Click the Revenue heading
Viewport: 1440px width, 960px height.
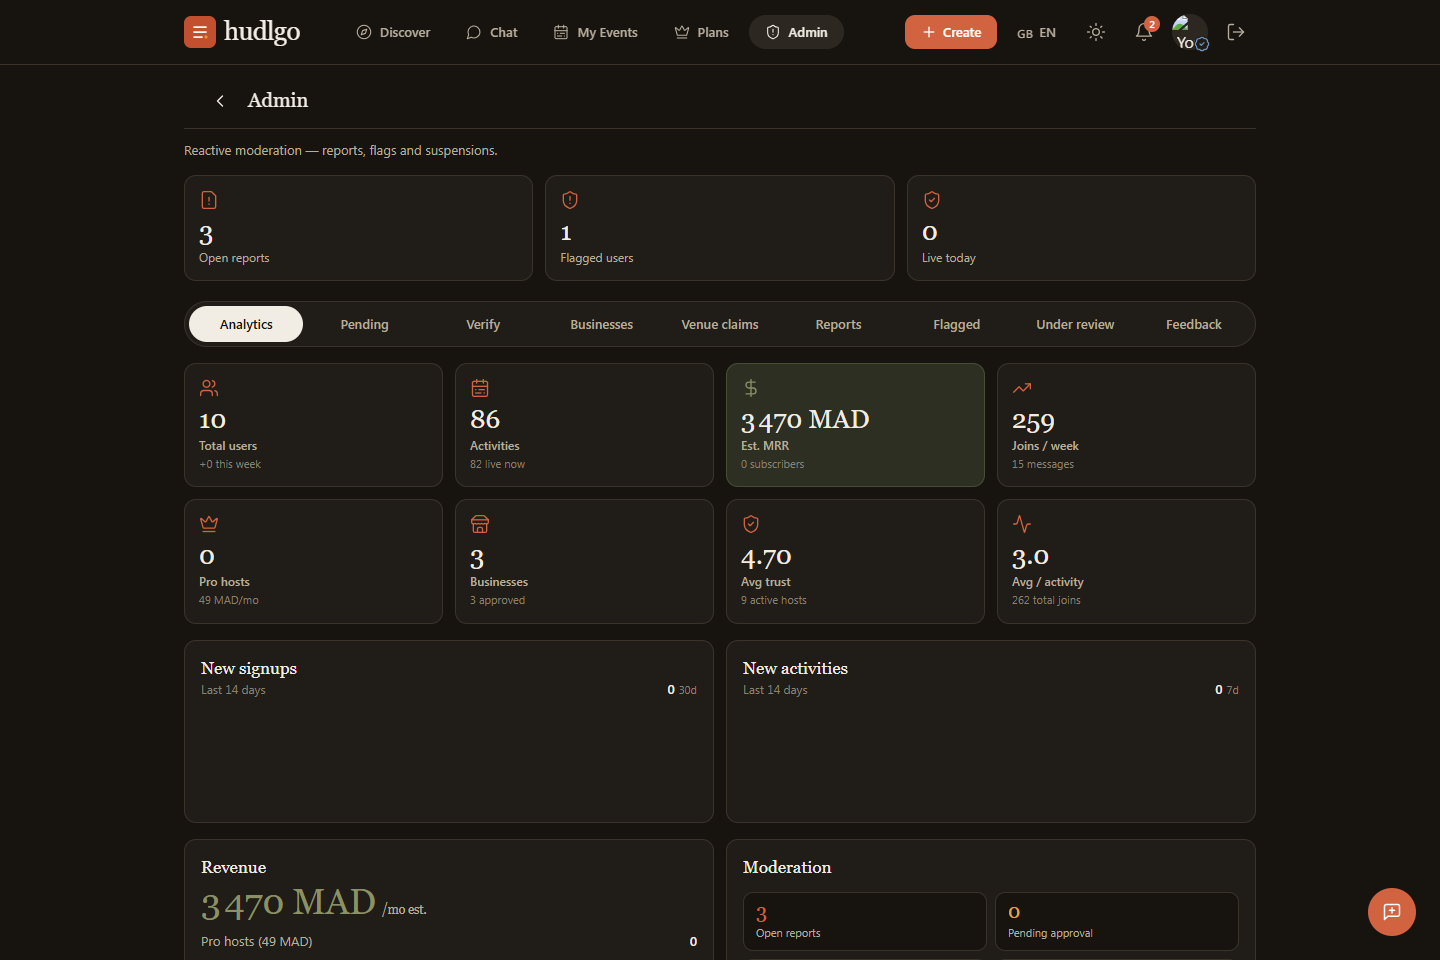tap(234, 867)
